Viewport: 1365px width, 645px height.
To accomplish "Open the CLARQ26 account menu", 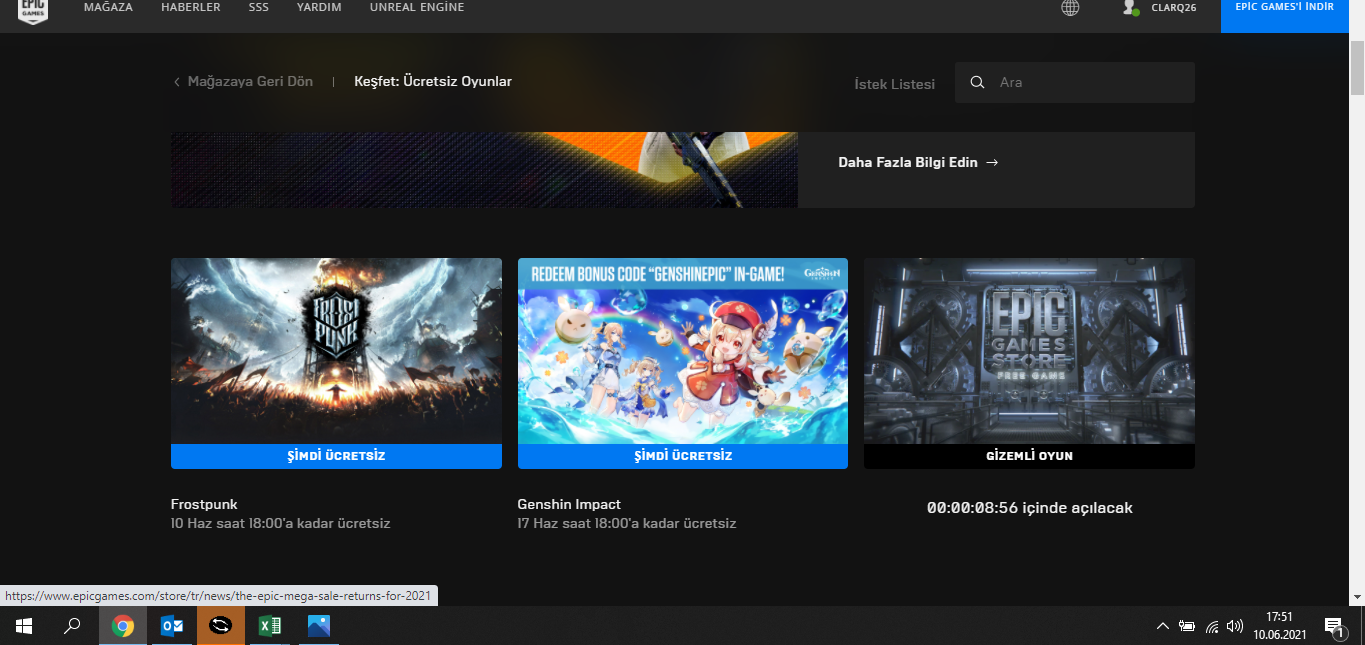I will tap(1173, 8).
